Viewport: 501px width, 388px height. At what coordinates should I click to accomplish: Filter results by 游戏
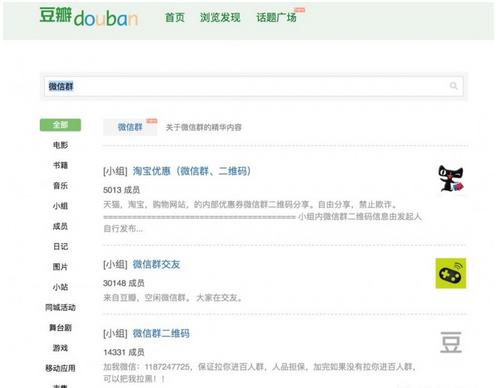tap(60, 348)
